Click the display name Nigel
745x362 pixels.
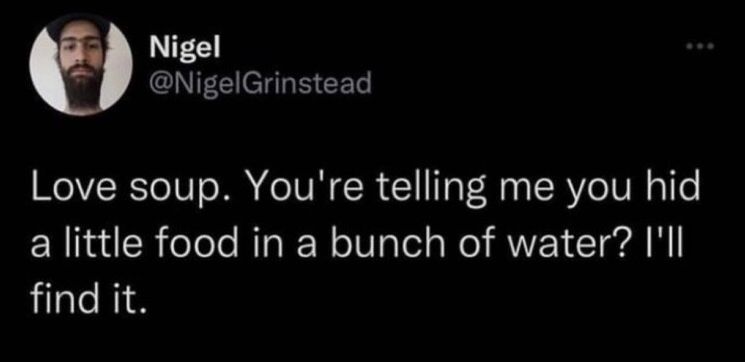pyautogui.click(x=185, y=48)
